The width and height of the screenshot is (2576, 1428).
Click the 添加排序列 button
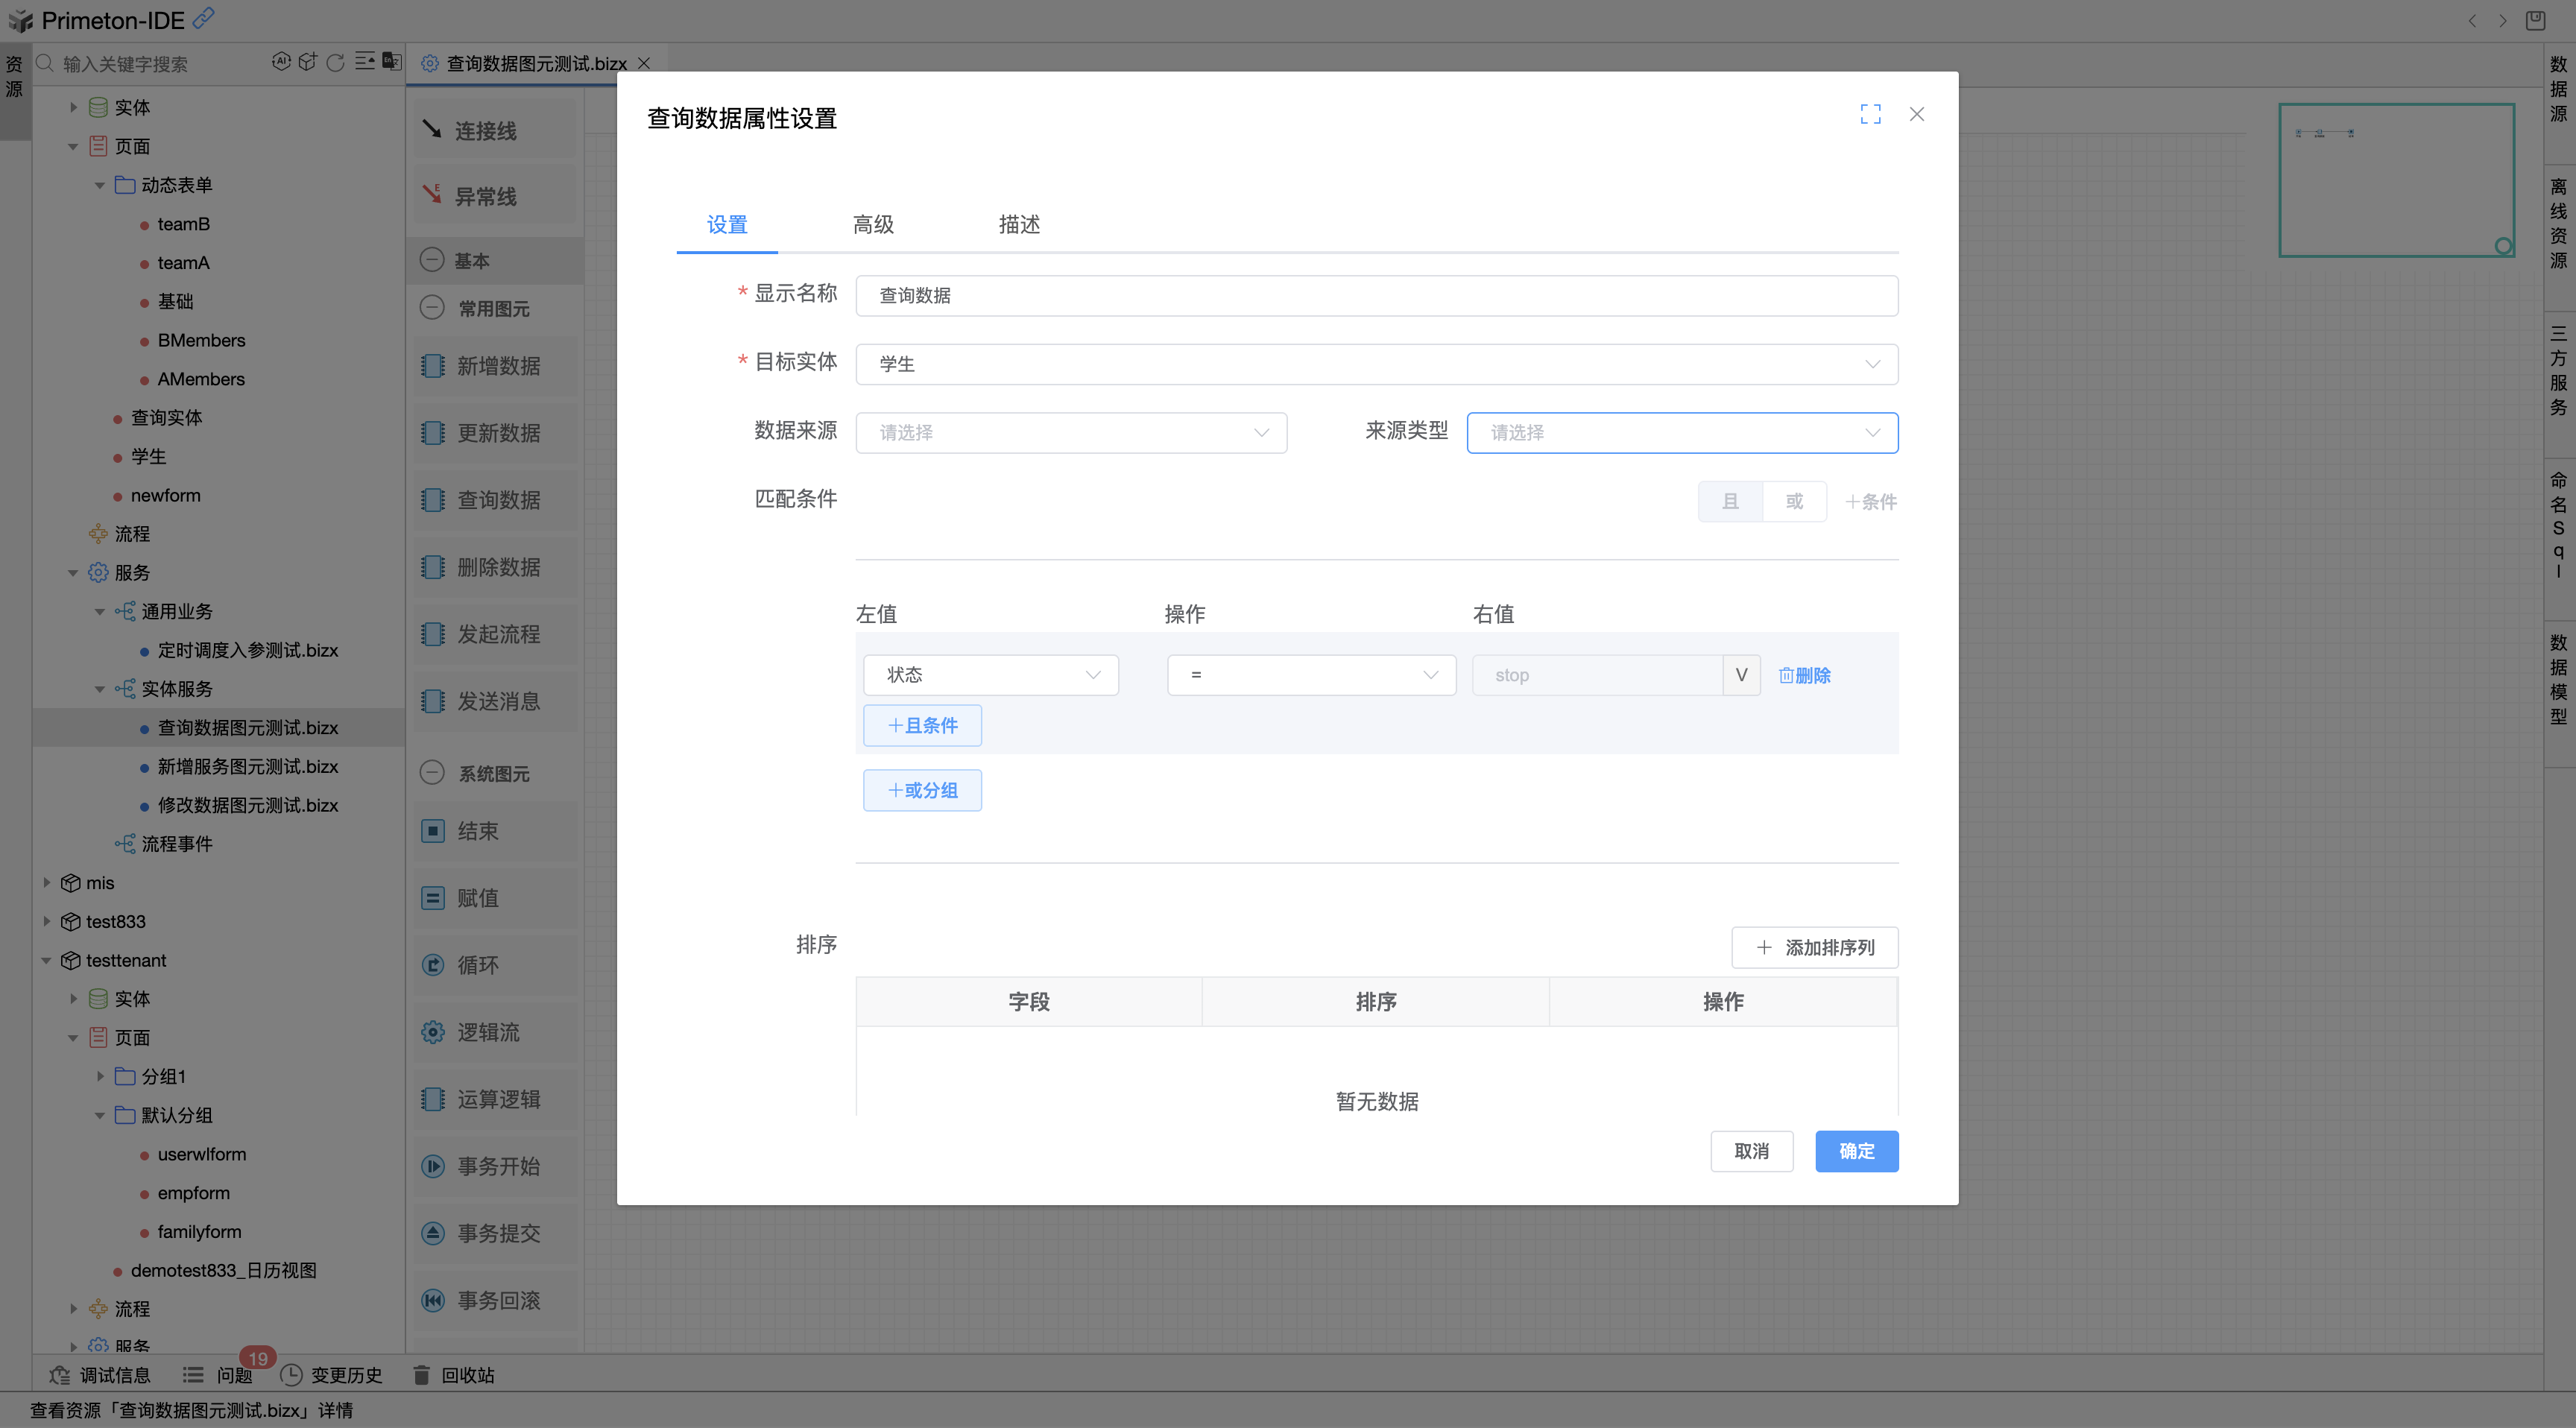pyautogui.click(x=1814, y=947)
